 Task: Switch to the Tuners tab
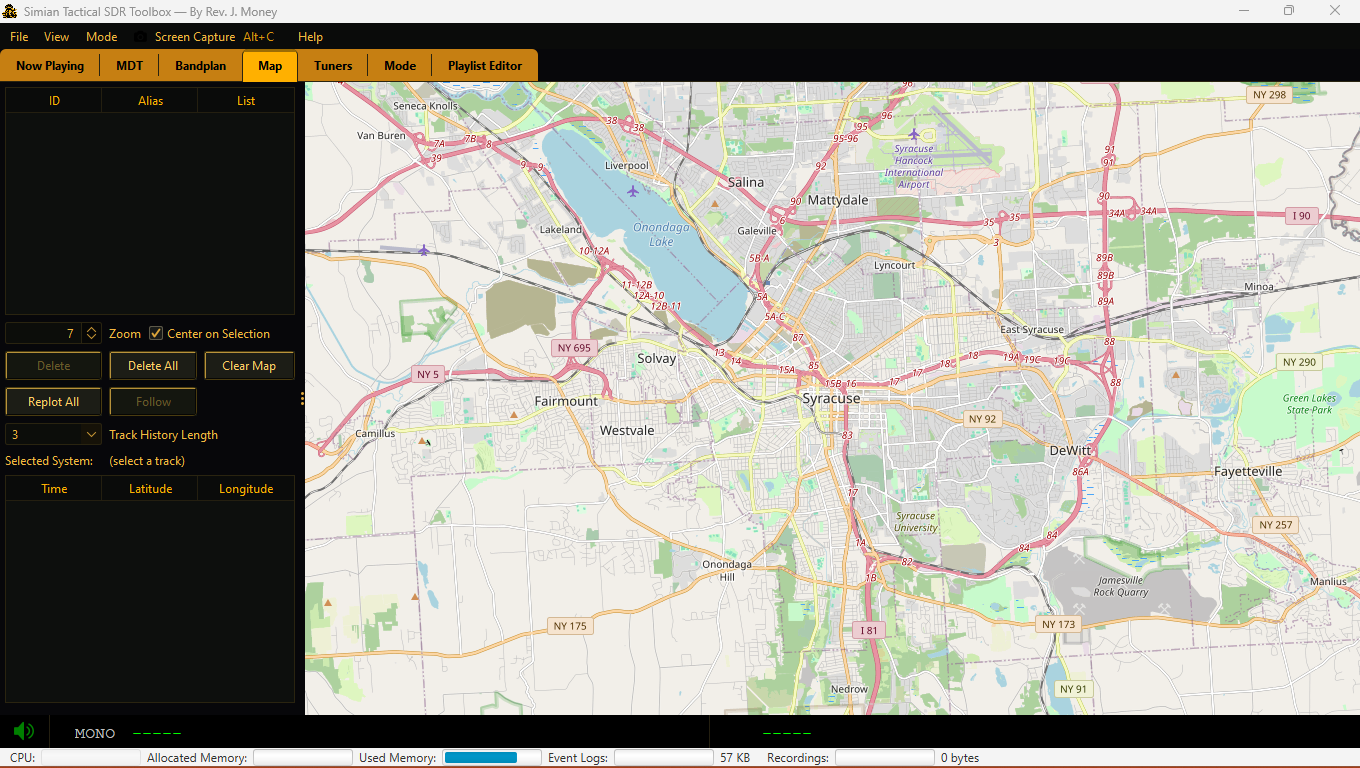click(x=333, y=66)
